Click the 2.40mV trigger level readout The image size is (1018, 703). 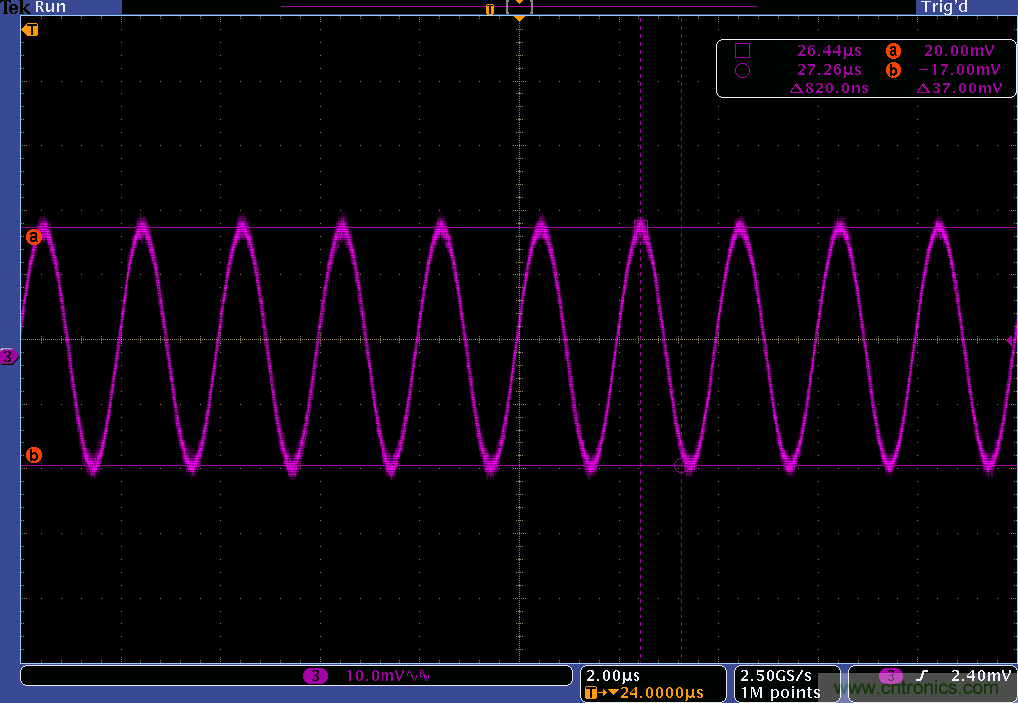click(974, 677)
